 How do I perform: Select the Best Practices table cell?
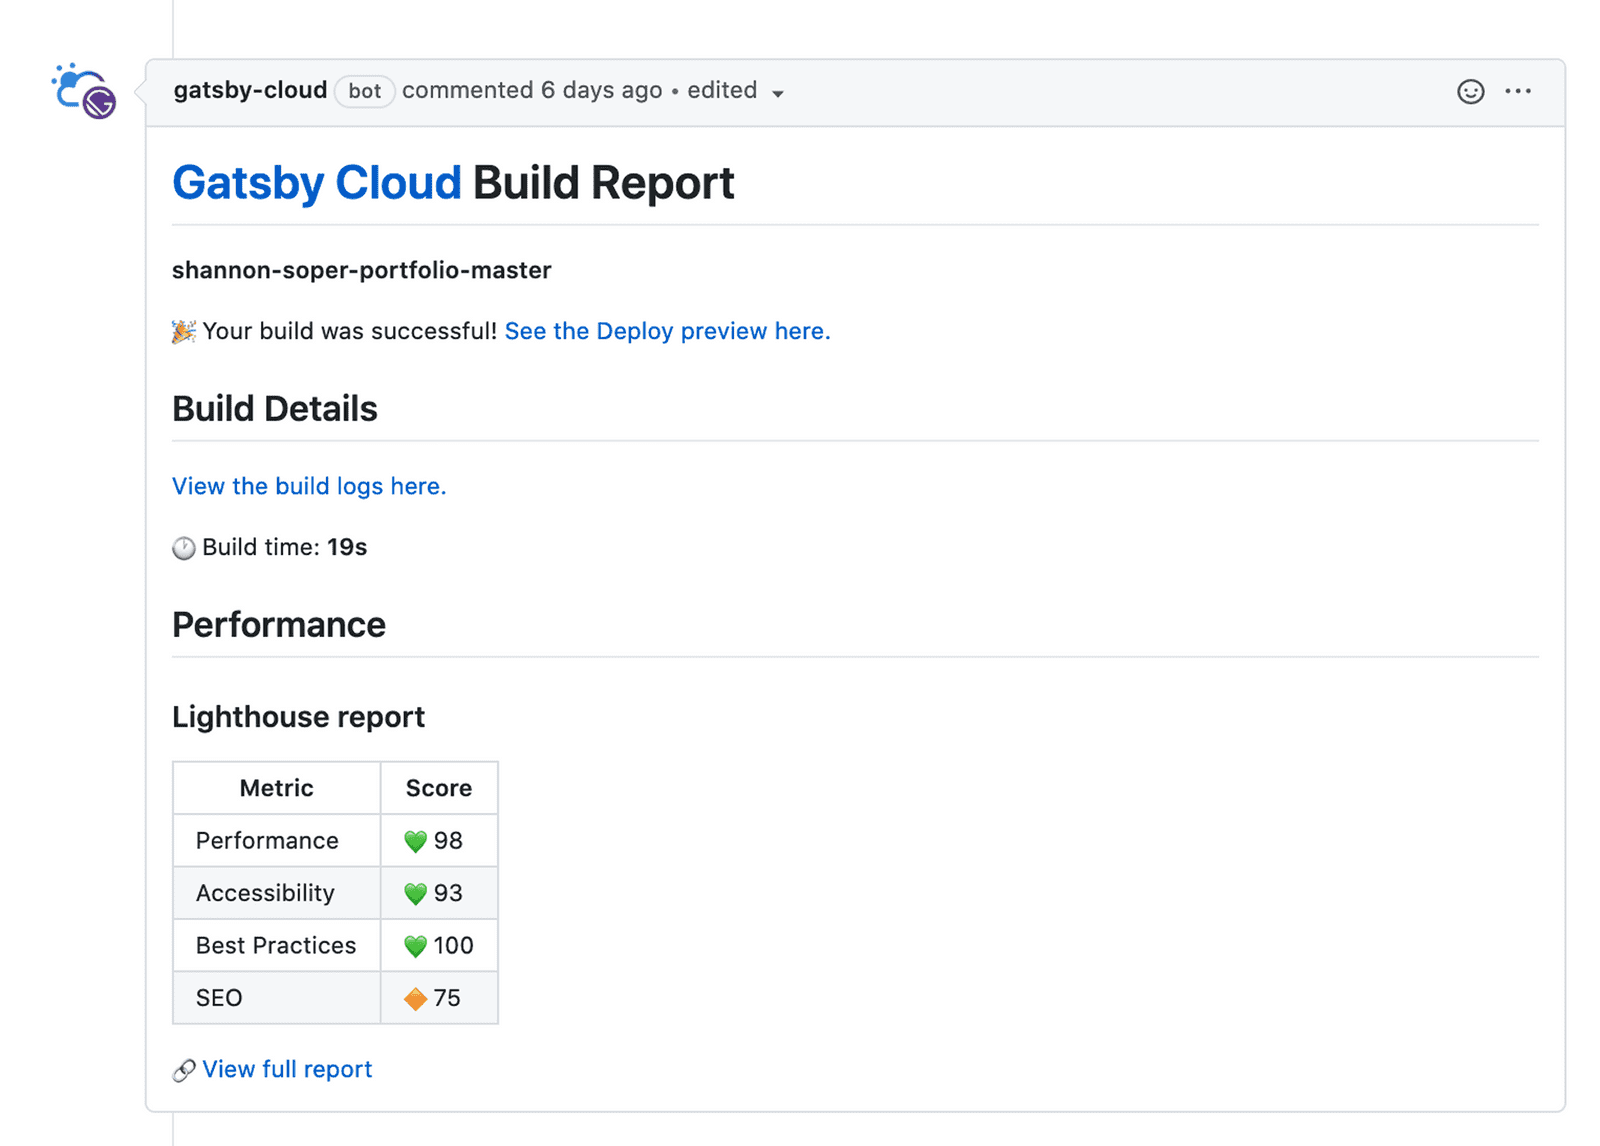[277, 945]
